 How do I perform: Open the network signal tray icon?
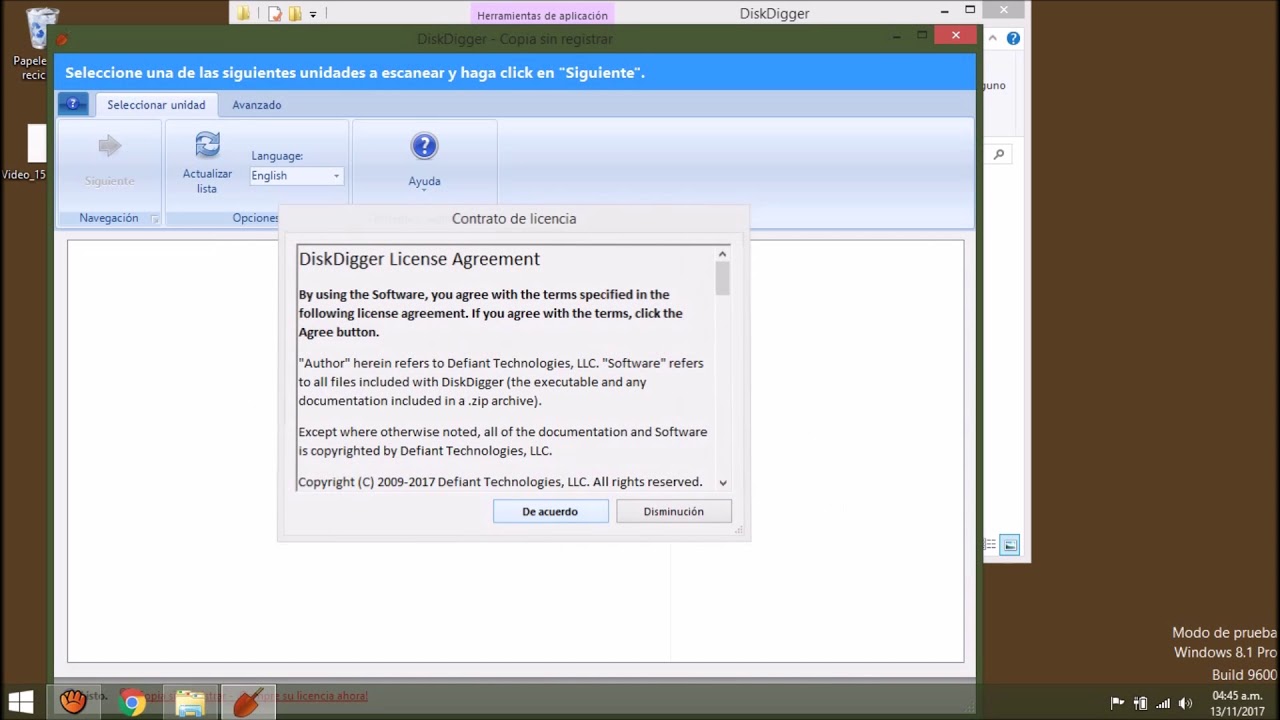pos(1163,703)
